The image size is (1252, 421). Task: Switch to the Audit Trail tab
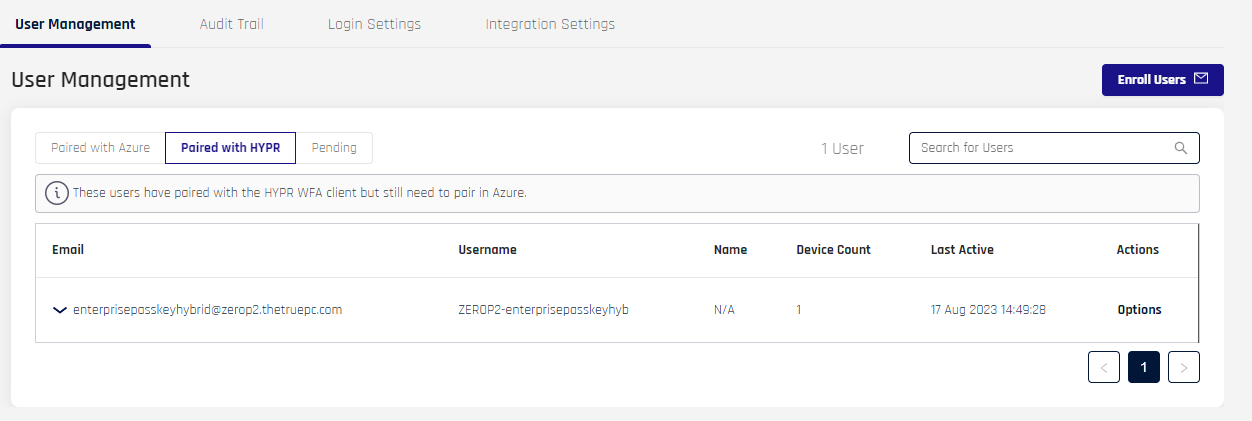click(x=231, y=24)
